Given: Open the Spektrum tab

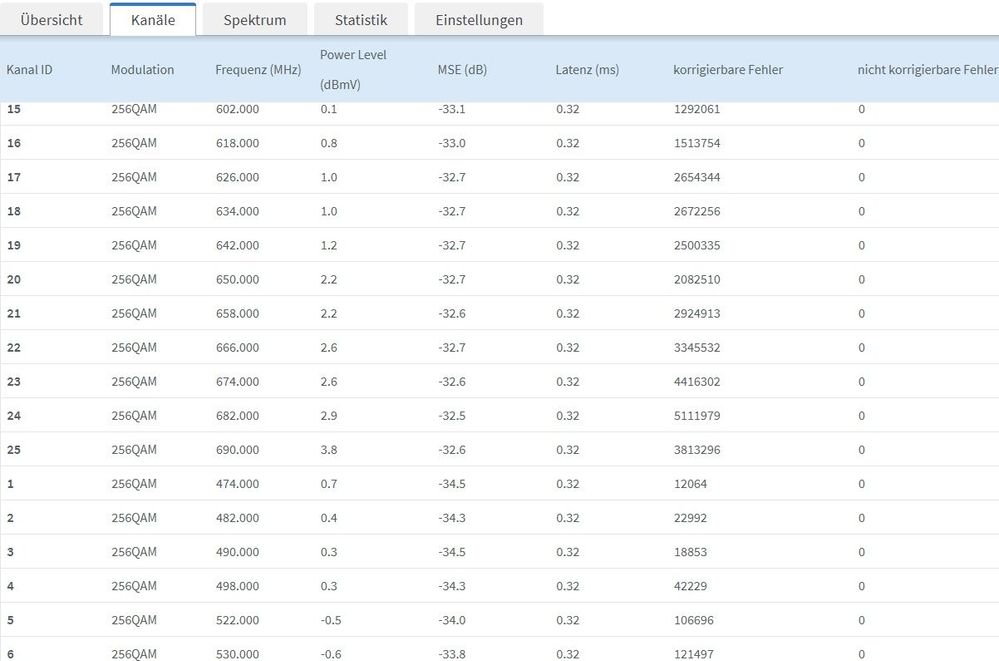Looking at the screenshot, I should (255, 20).
